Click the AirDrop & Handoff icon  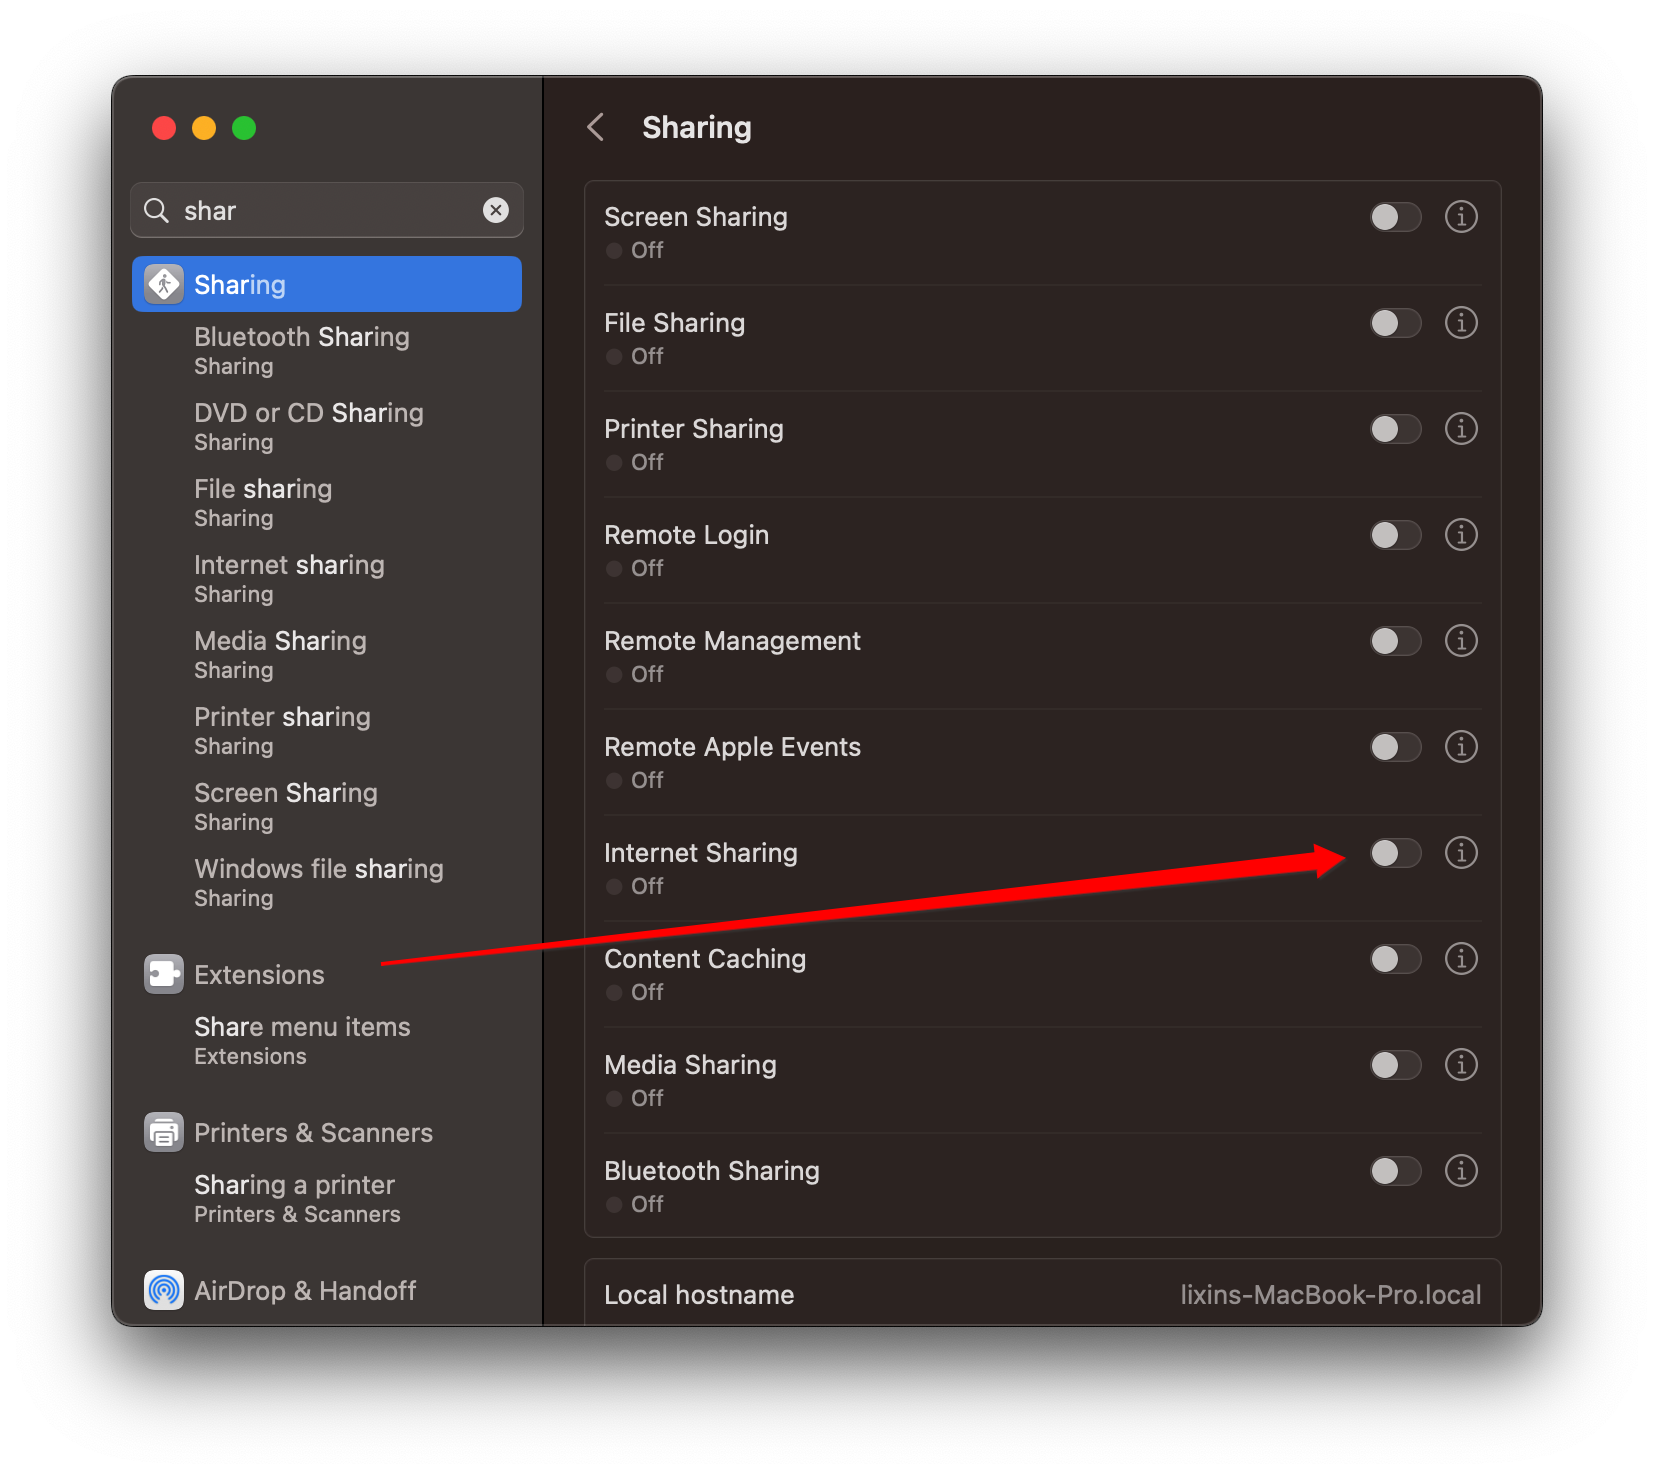[x=164, y=1290]
